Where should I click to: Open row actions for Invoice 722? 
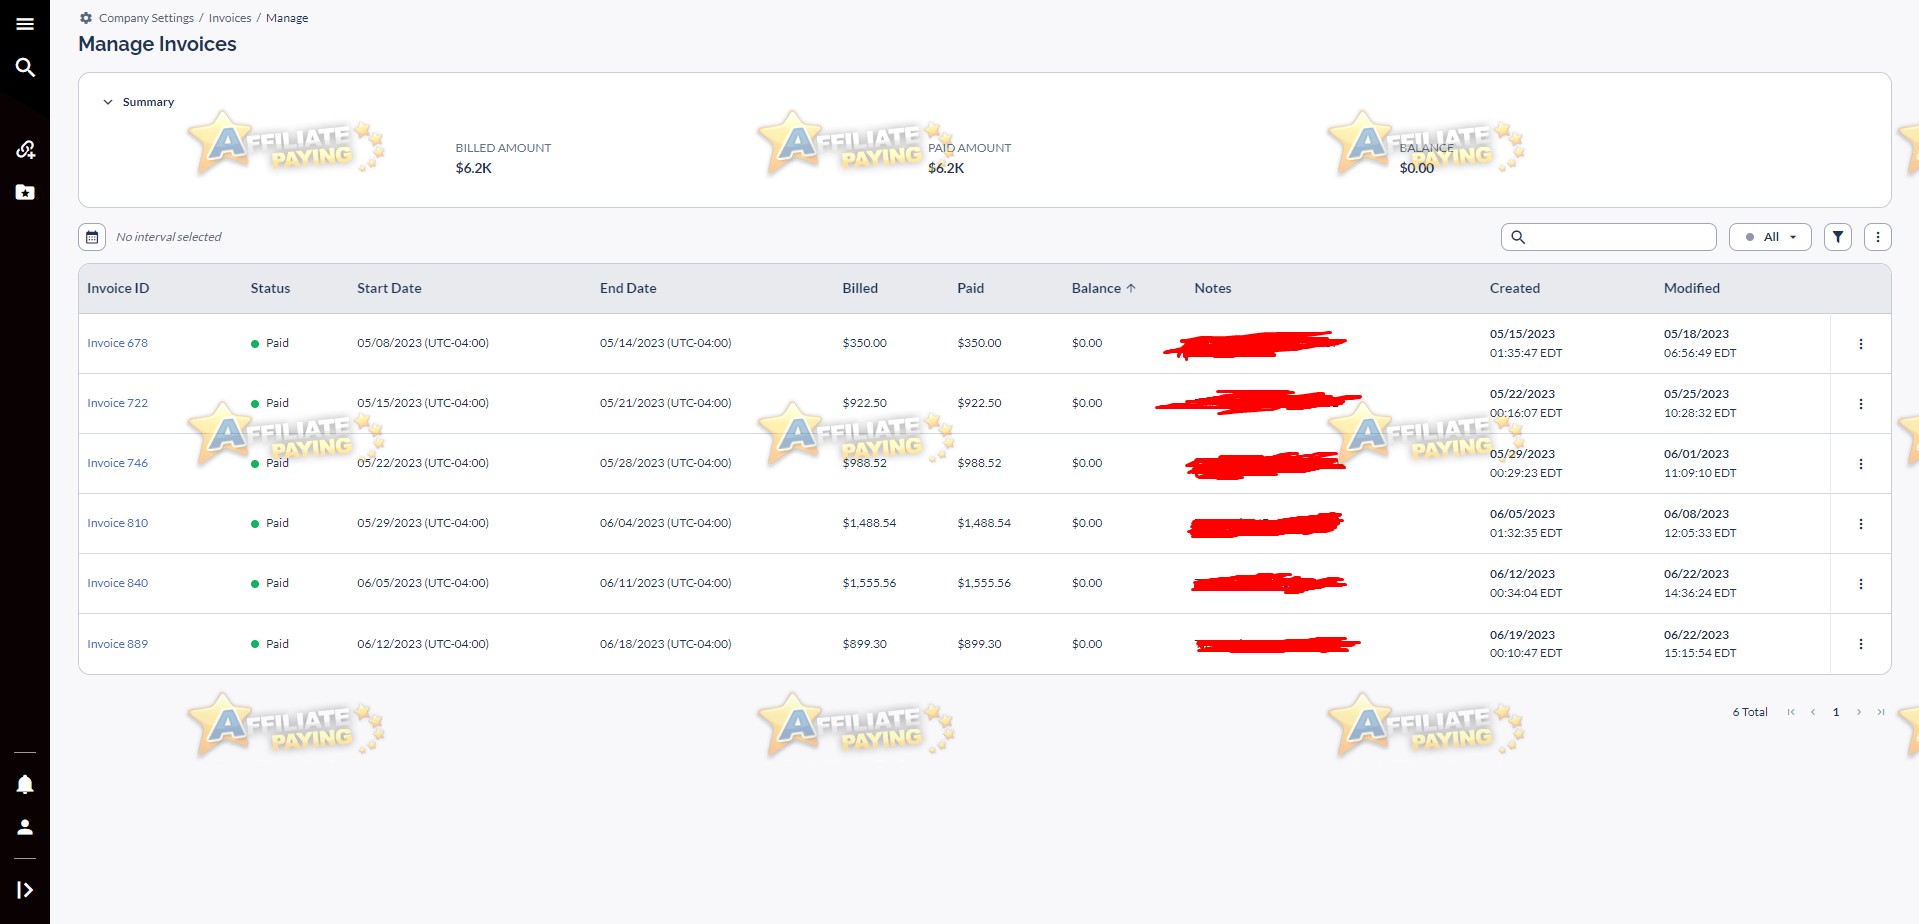tap(1861, 404)
